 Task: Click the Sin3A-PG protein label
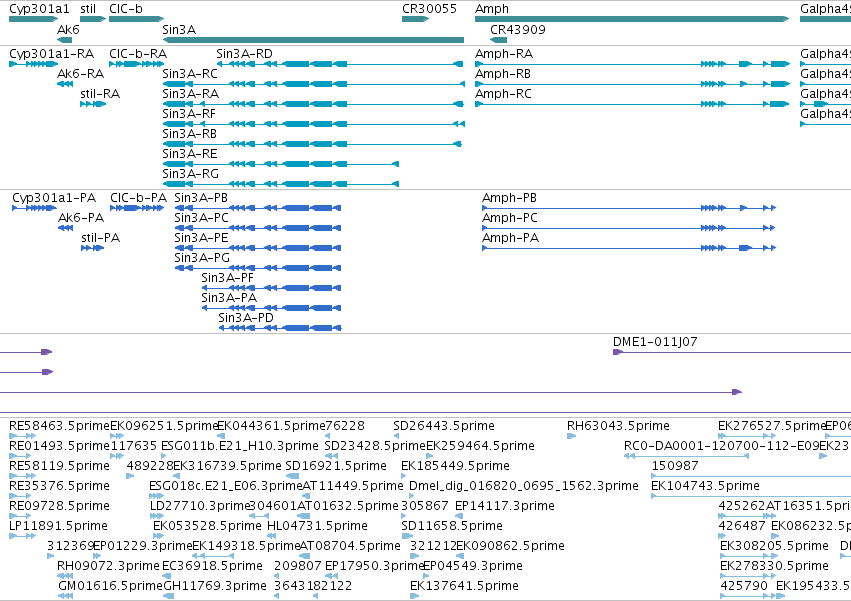(x=202, y=258)
